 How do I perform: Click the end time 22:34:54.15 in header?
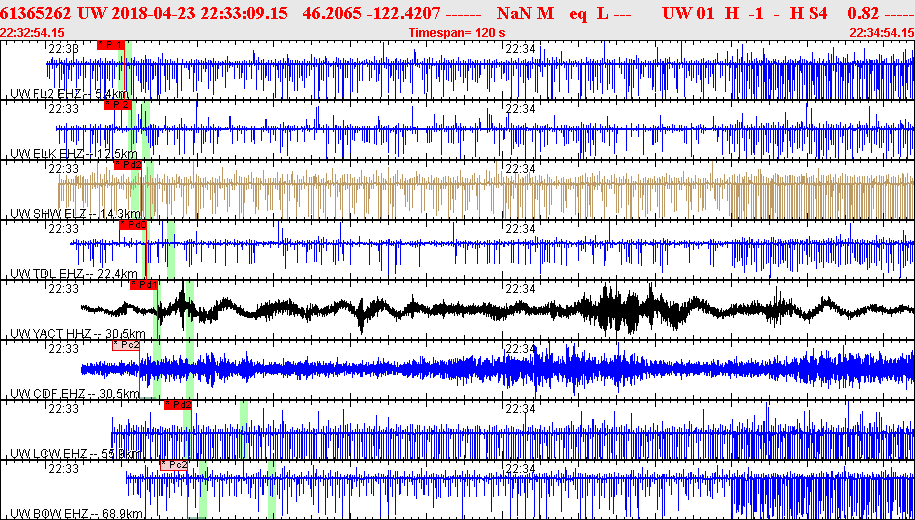coord(882,33)
